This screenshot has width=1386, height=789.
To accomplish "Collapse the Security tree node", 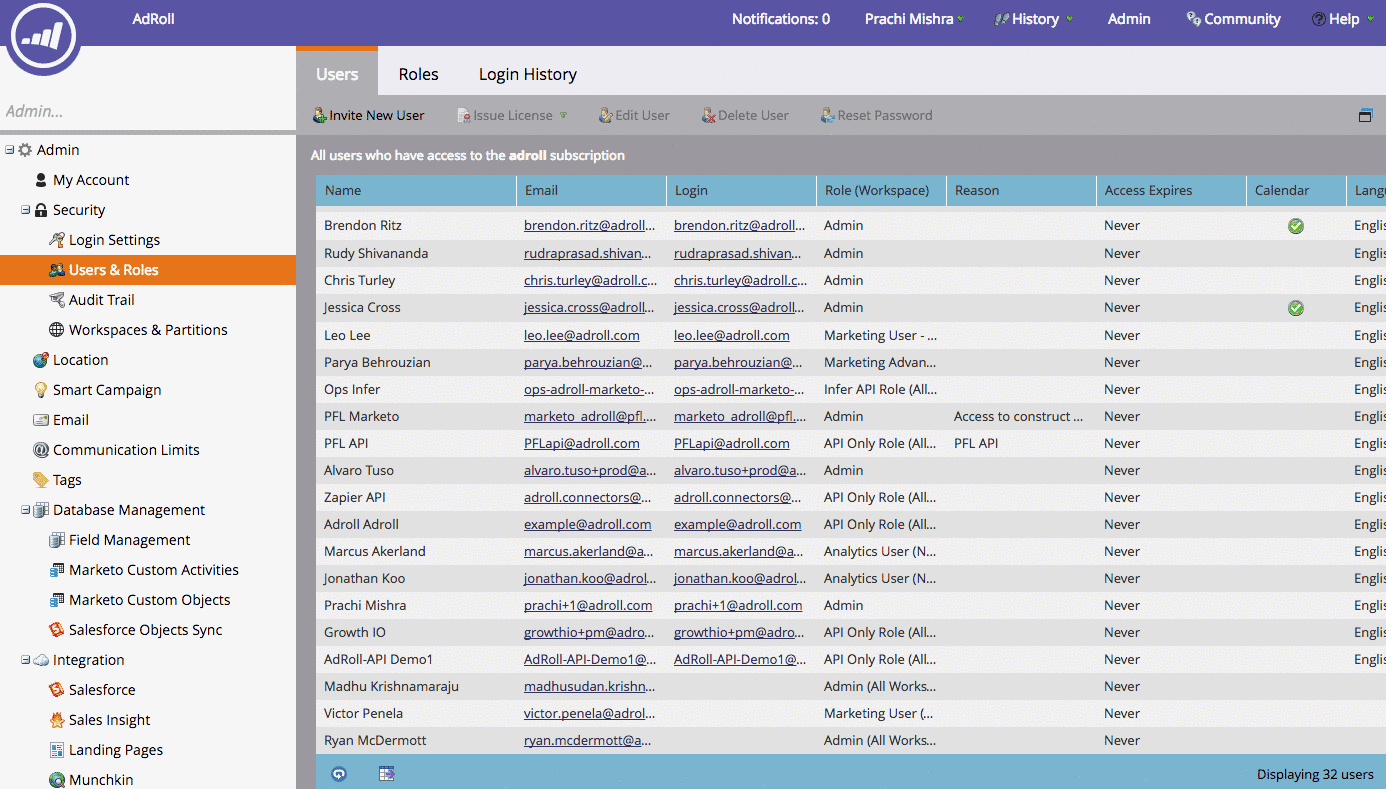I will (x=25, y=210).
